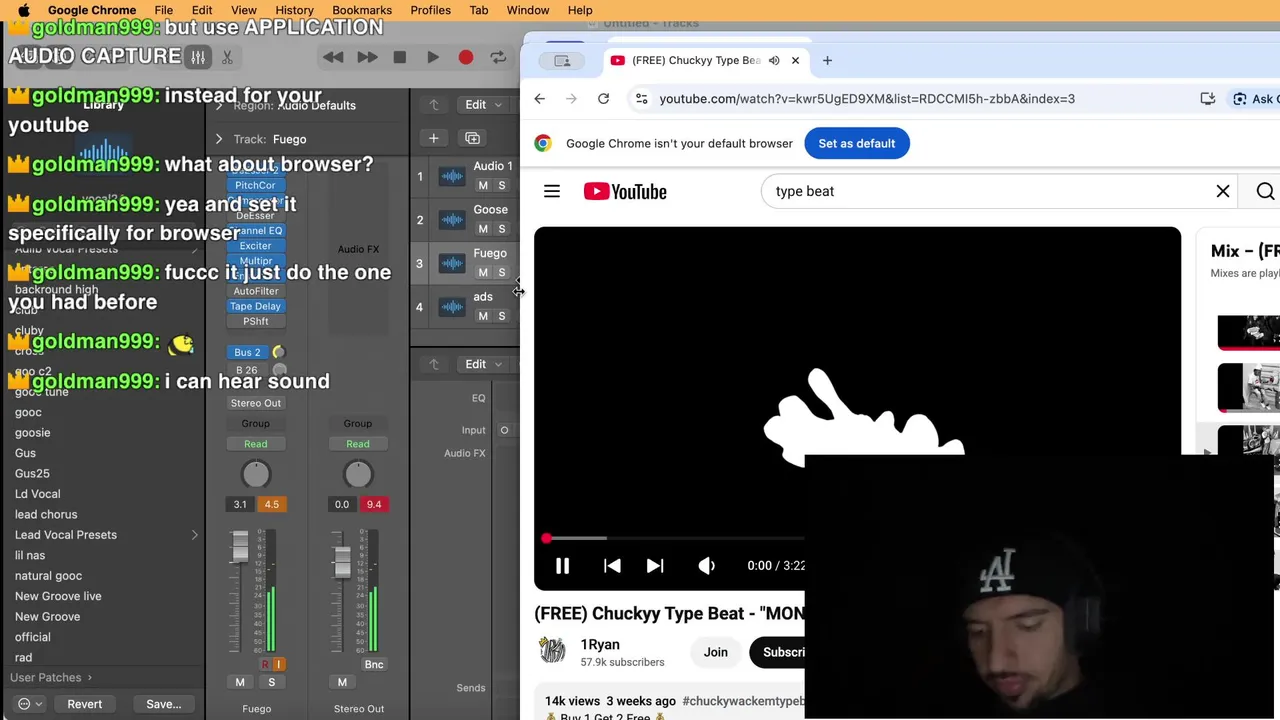This screenshot has height=720, width=1280.
Task: Mute the Audio 1 track
Action: pyautogui.click(x=483, y=185)
